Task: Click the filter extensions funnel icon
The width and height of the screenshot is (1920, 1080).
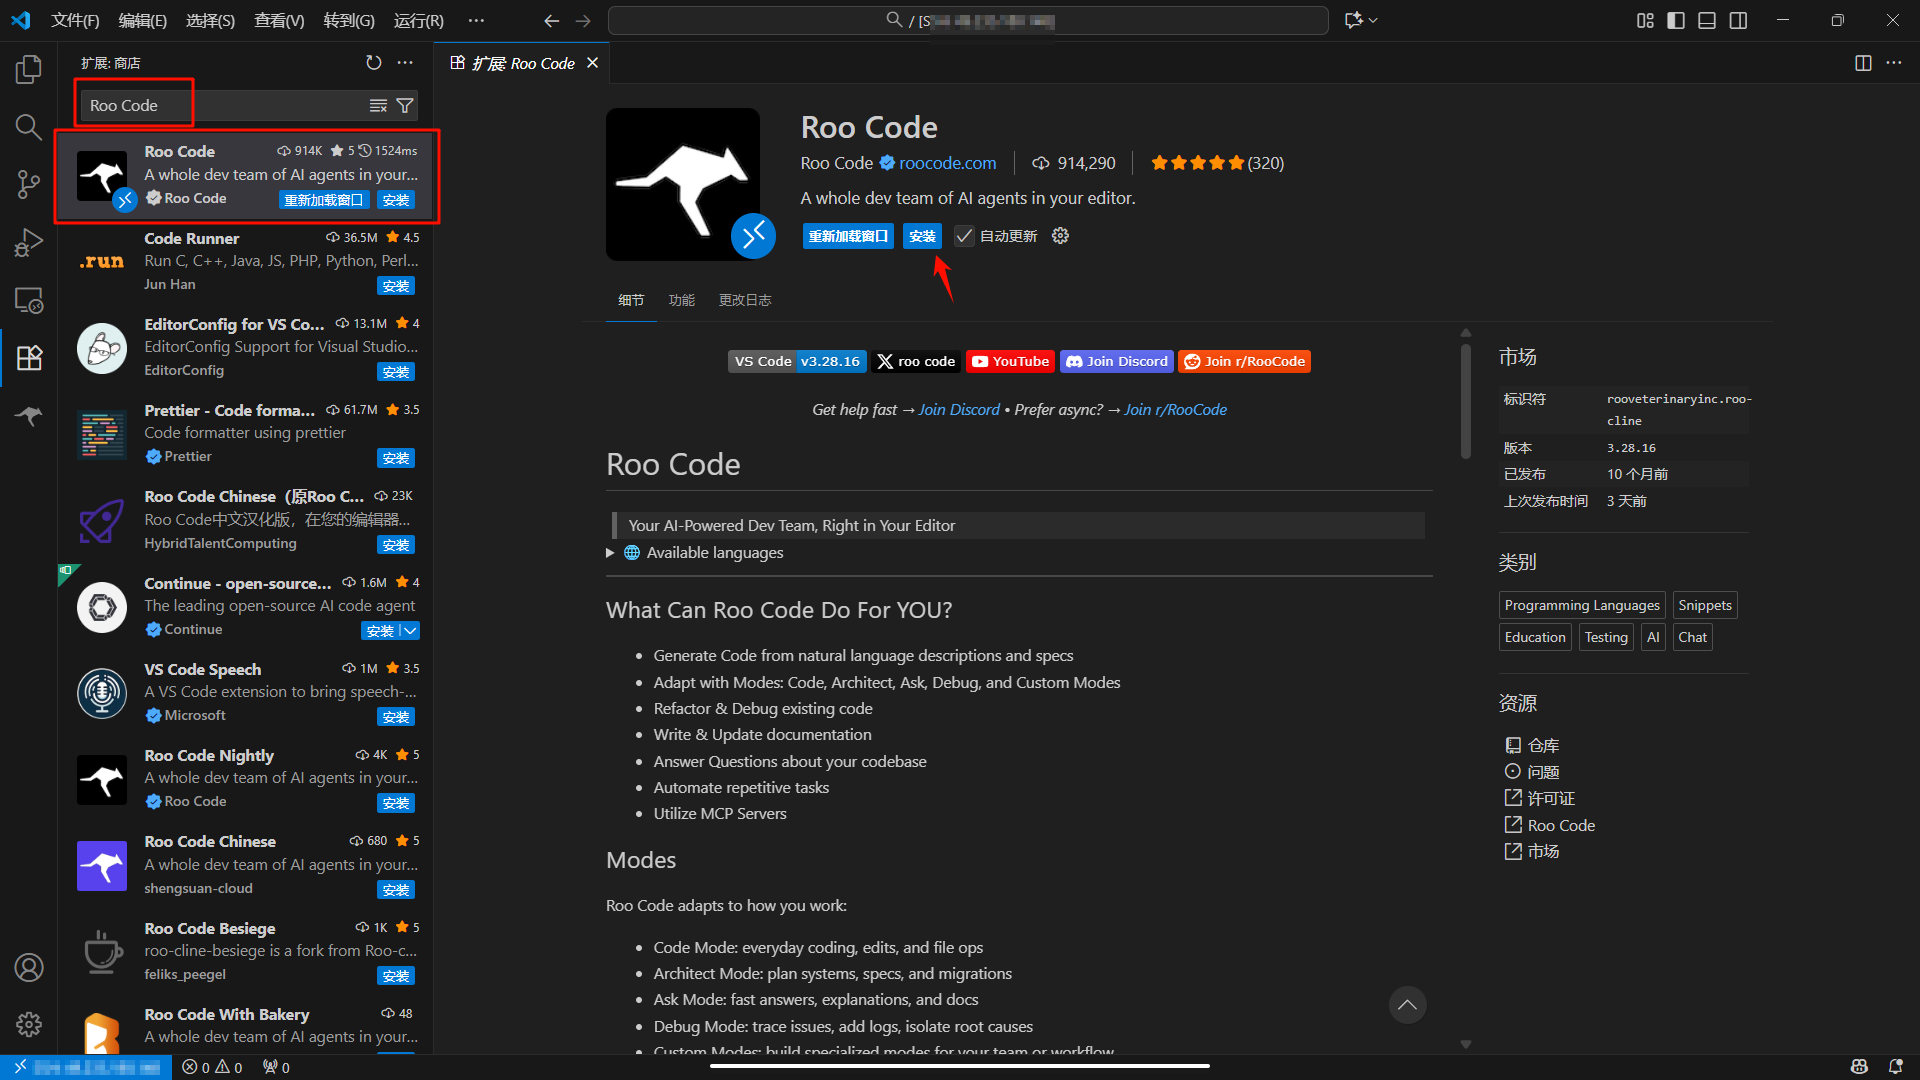Action: [405, 105]
